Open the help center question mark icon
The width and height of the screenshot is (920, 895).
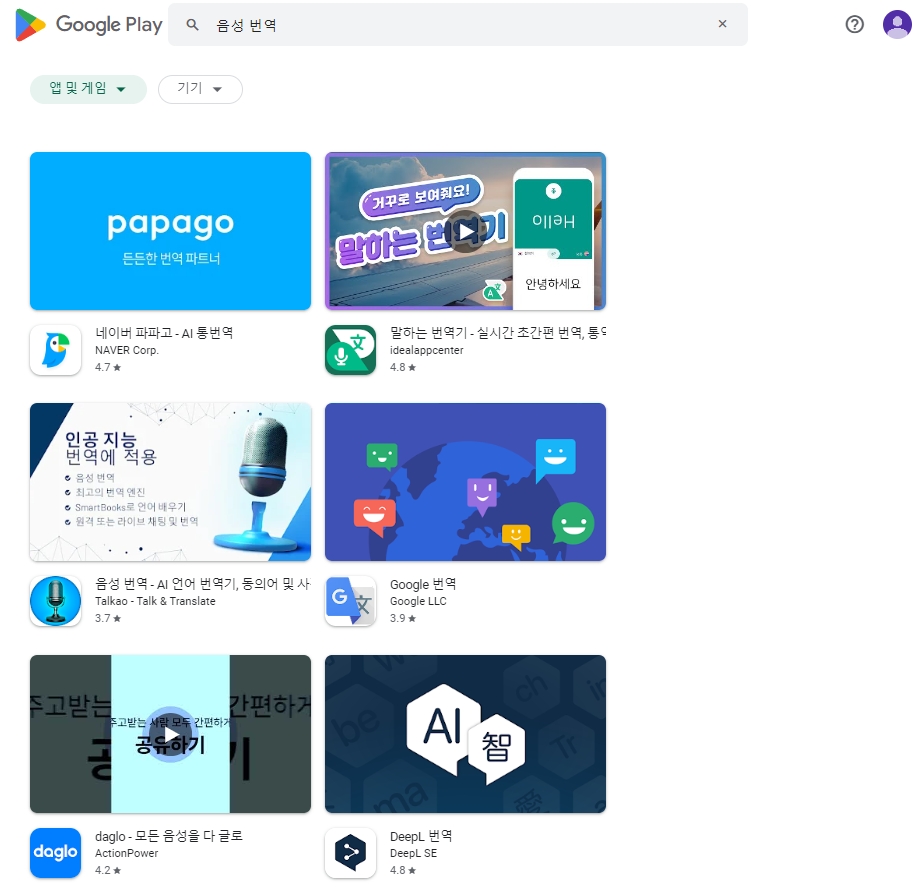(x=854, y=24)
